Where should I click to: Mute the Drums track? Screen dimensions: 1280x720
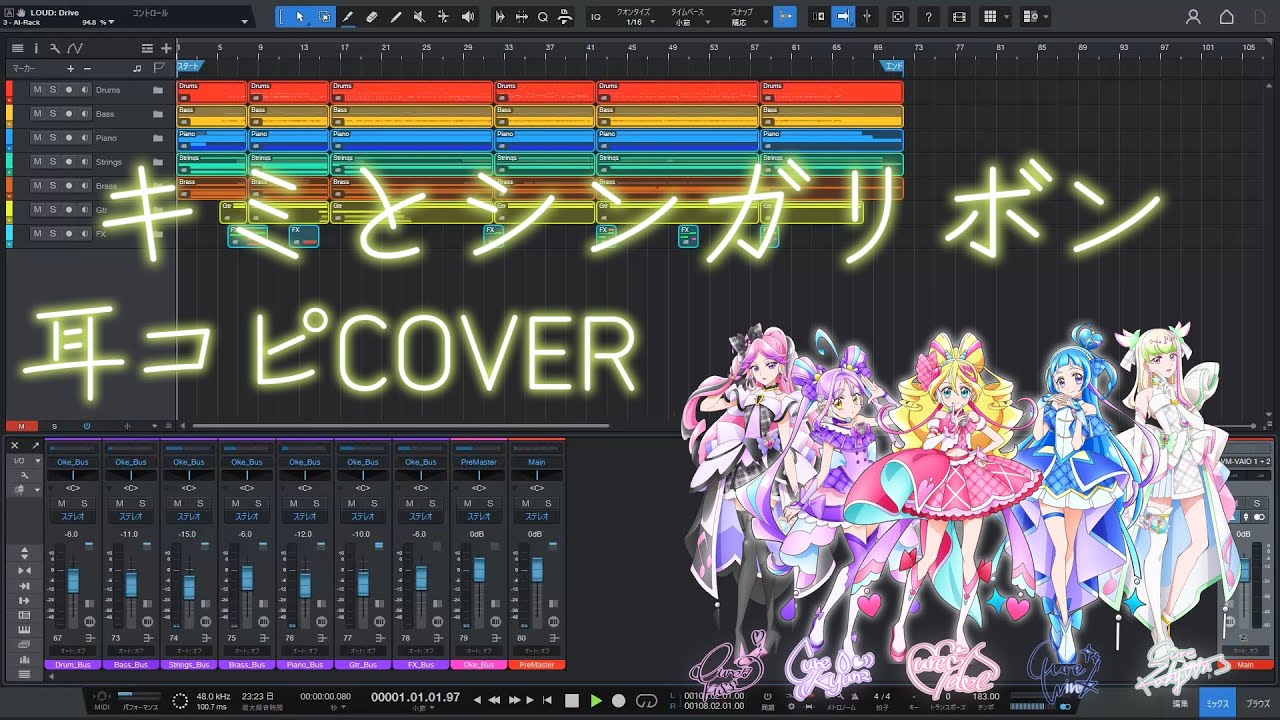tap(37, 90)
